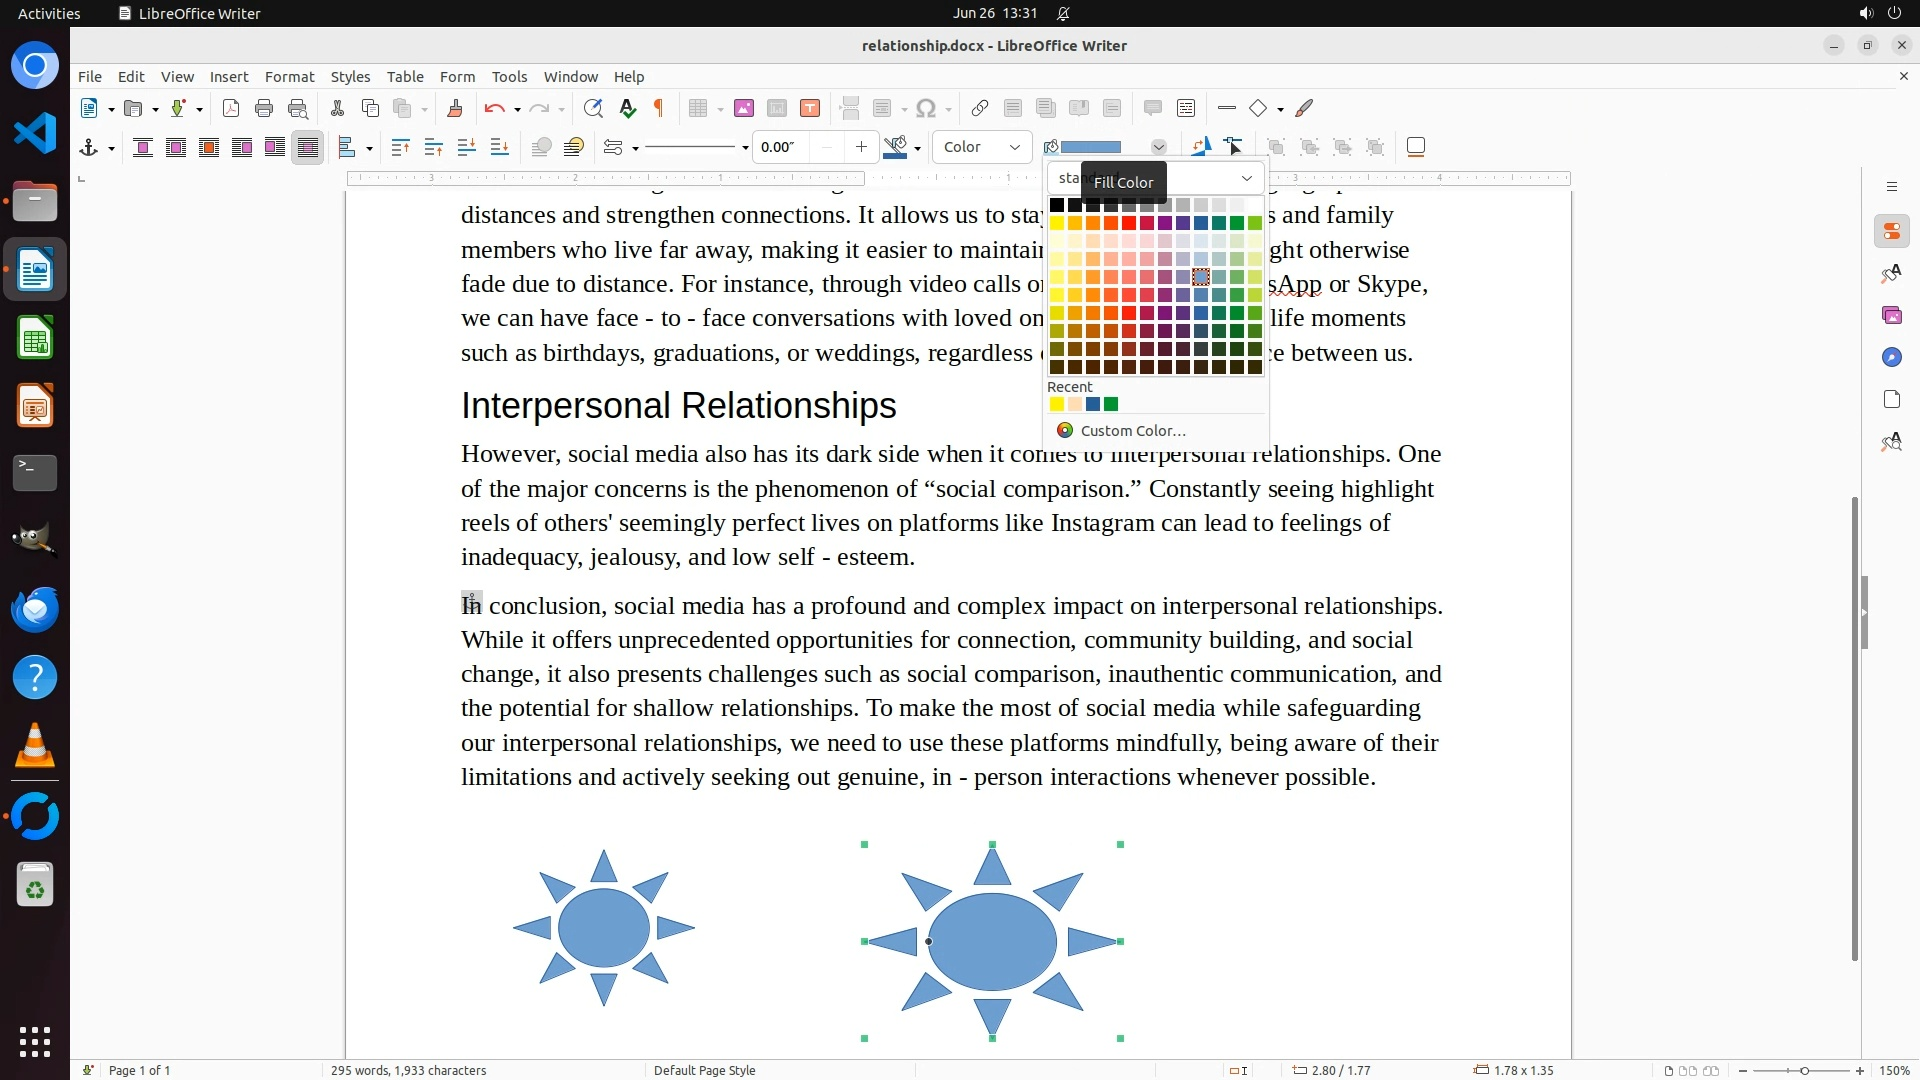Viewport: 1920px width, 1080px height.
Task: Click Custom Color option
Action: pos(1132,431)
